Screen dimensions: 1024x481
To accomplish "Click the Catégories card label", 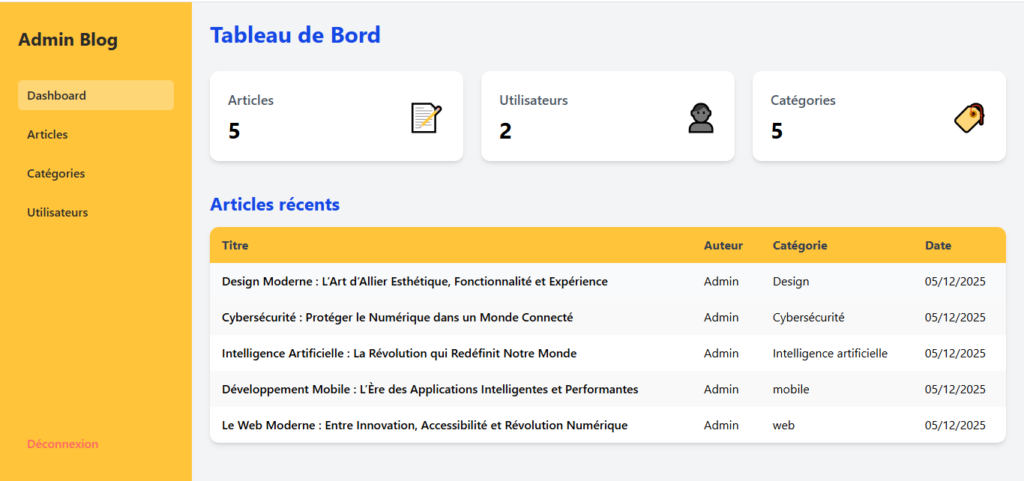I will 803,101.
